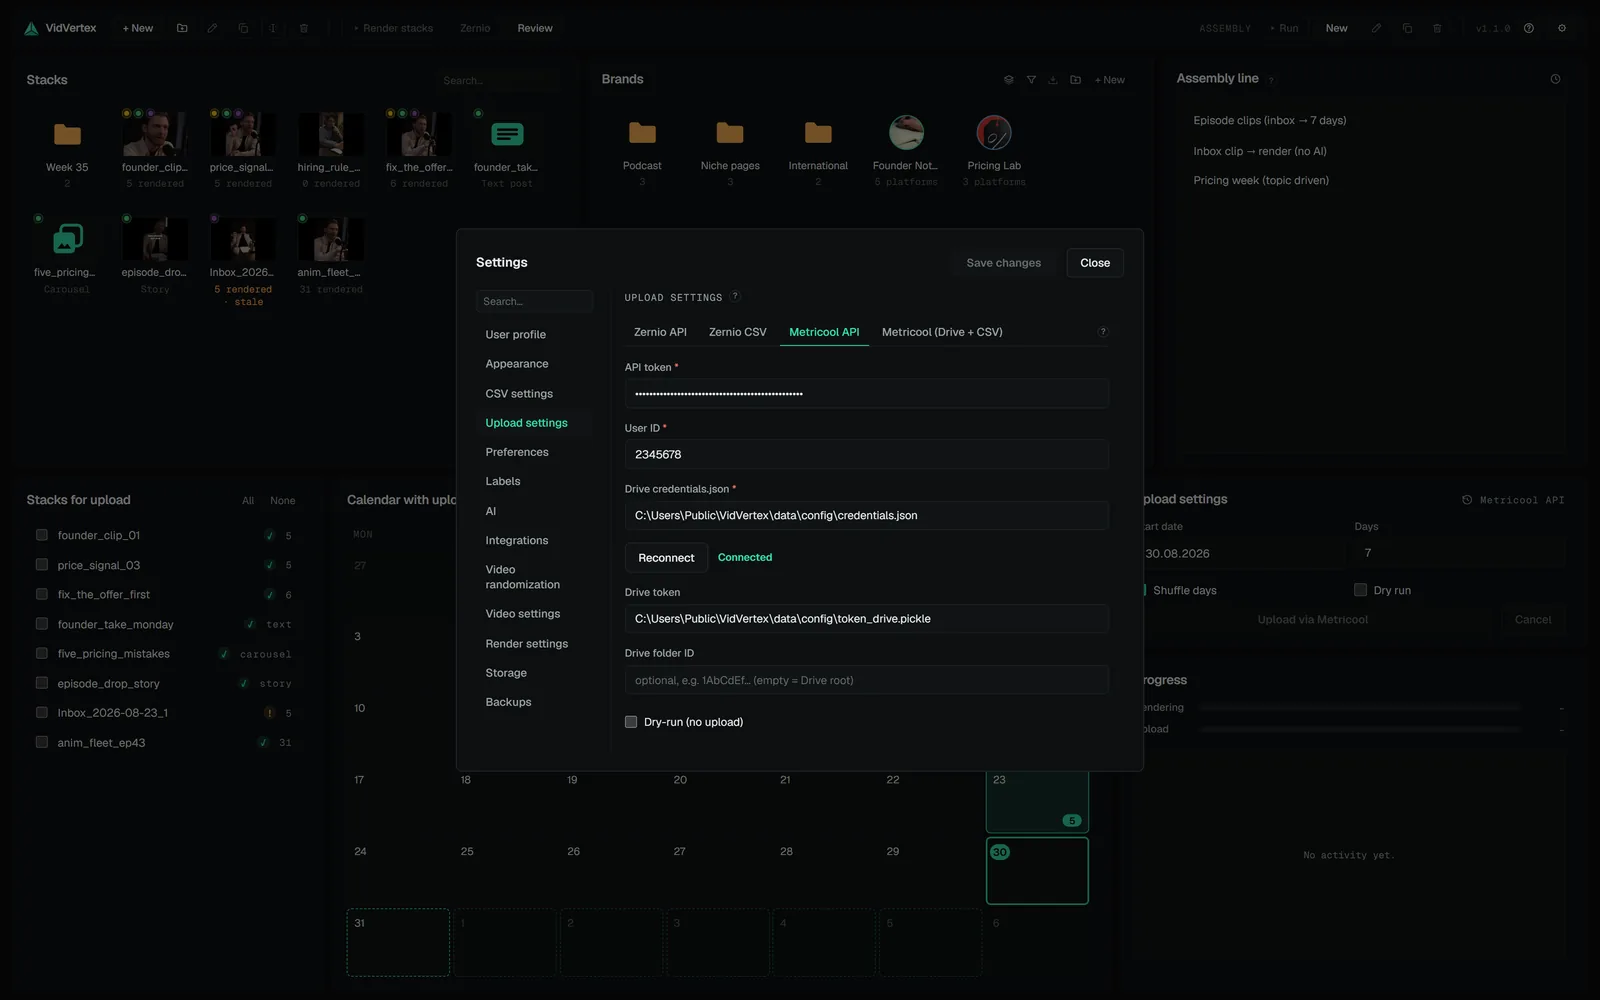Select the hiring_rule_ stack thumbnail

(331, 134)
